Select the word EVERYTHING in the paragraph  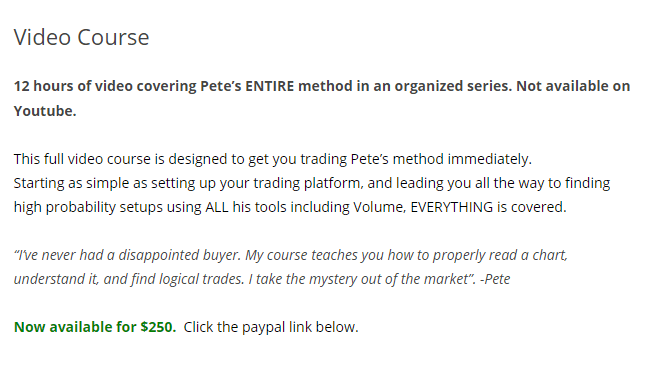pos(452,207)
